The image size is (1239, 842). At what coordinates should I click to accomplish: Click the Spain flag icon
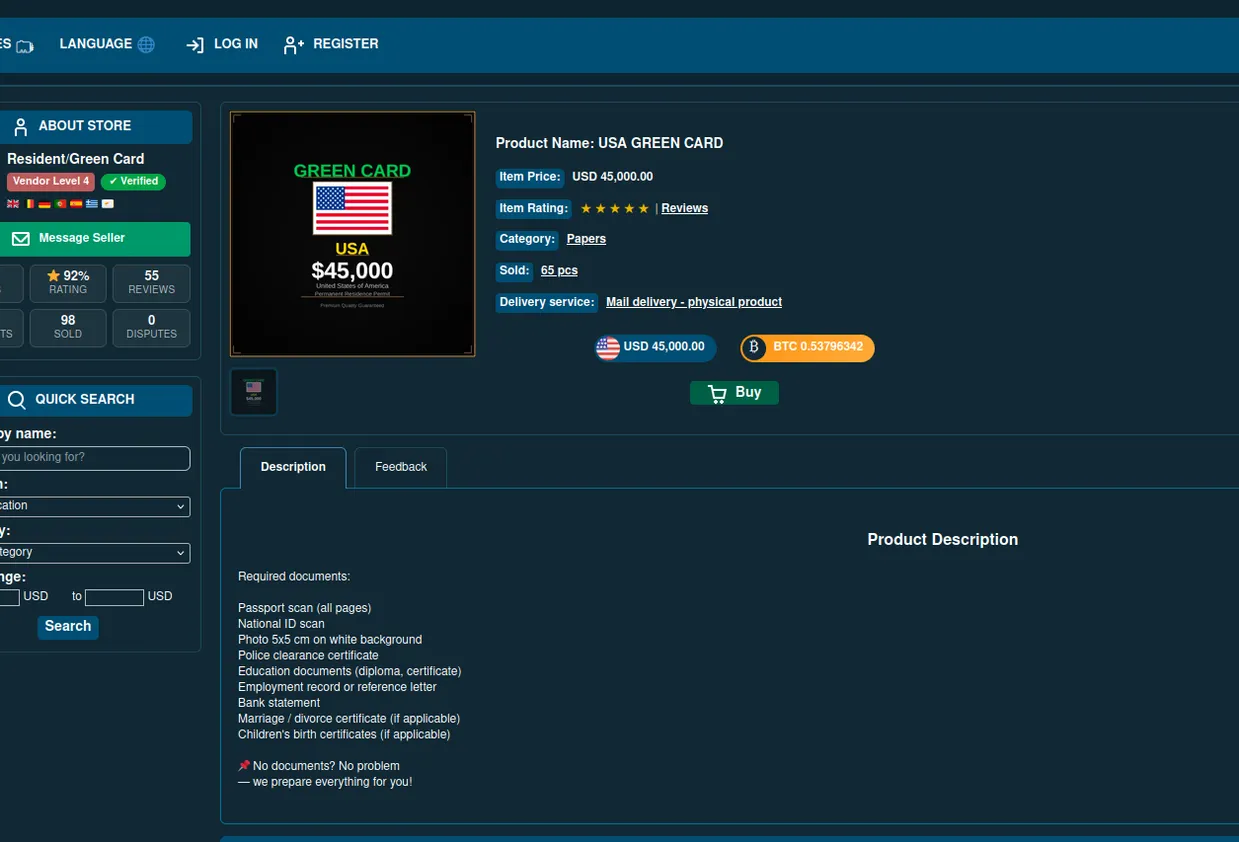click(76, 204)
